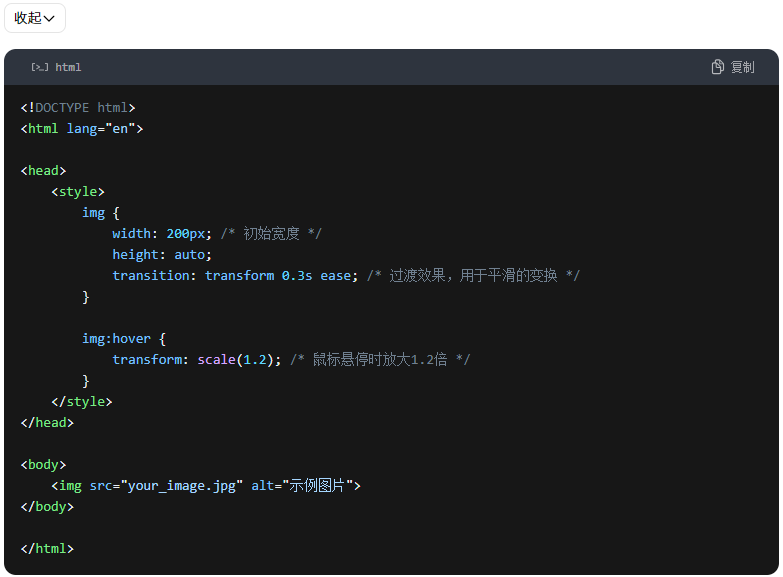Click the 初始宽度 comment
The image size is (783, 577).
[270, 234]
